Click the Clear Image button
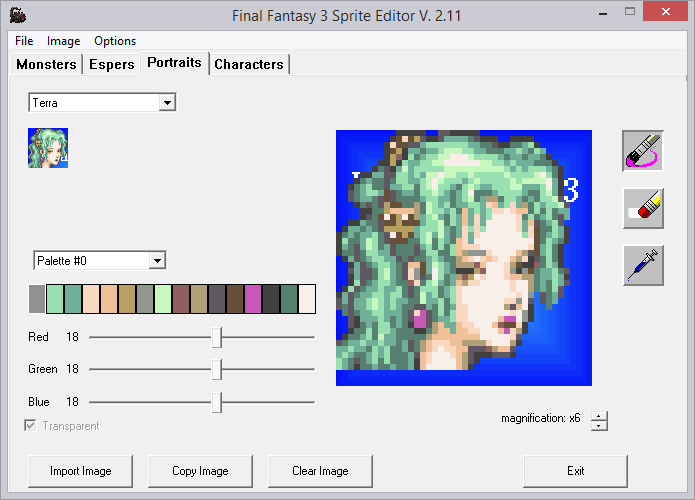This screenshot has width=695, height=500. [x=320, y=471]
